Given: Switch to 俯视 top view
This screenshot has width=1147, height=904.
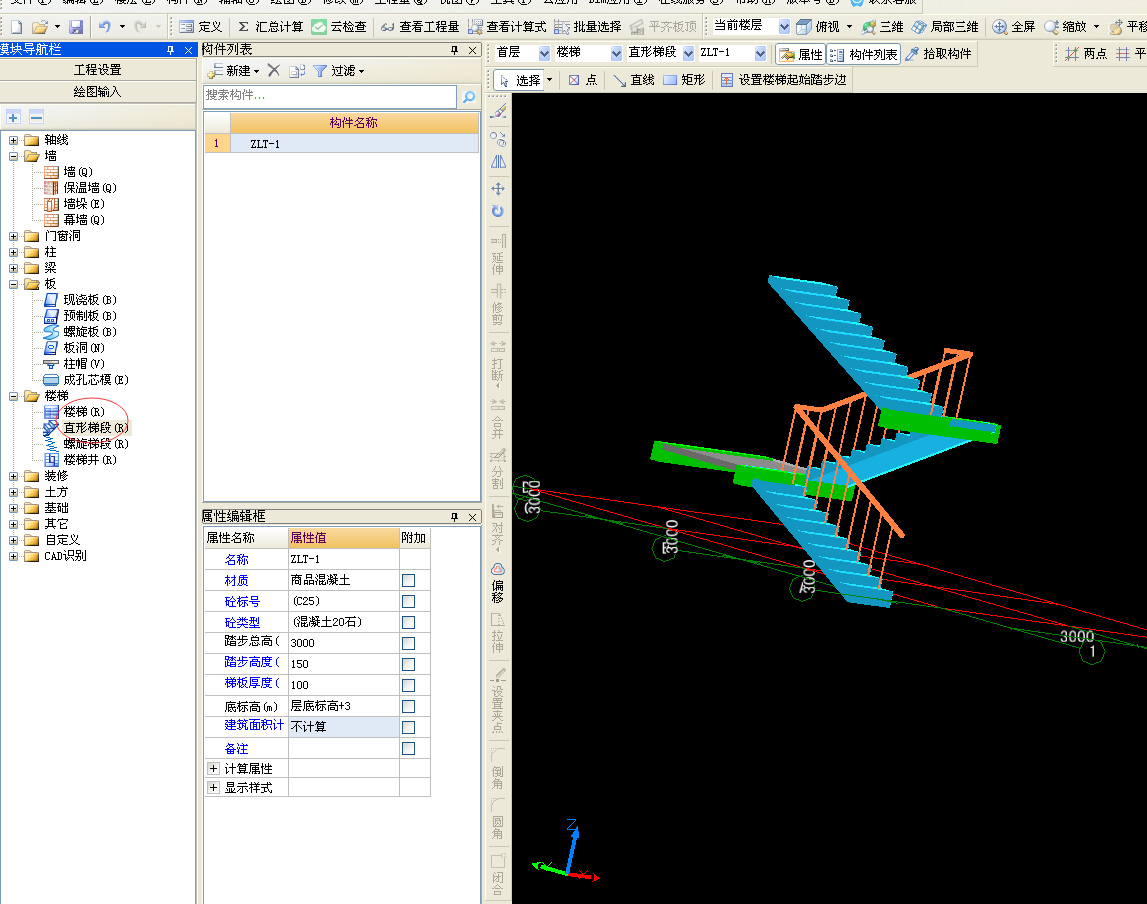Looking at the screenshot, I should point(819,27).
